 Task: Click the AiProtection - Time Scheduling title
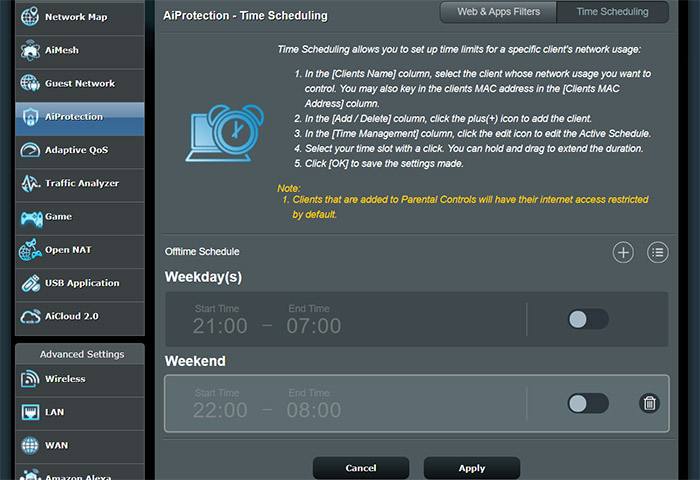coord(245,16)
